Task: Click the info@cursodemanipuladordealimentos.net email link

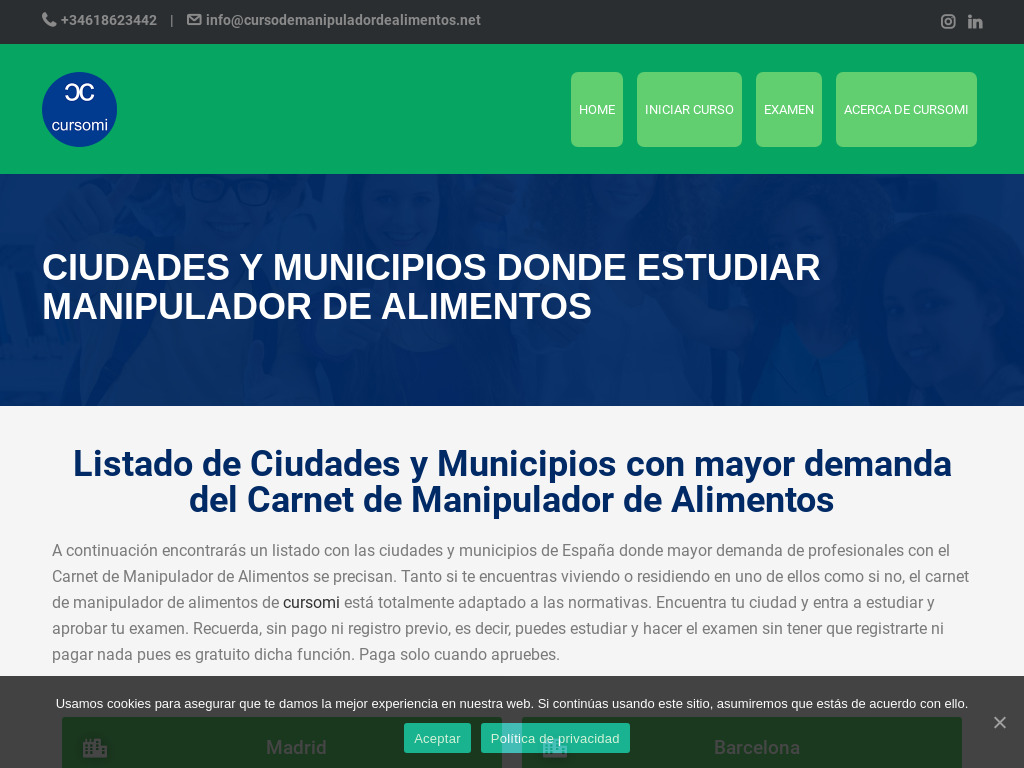Action: click(343, 19)
